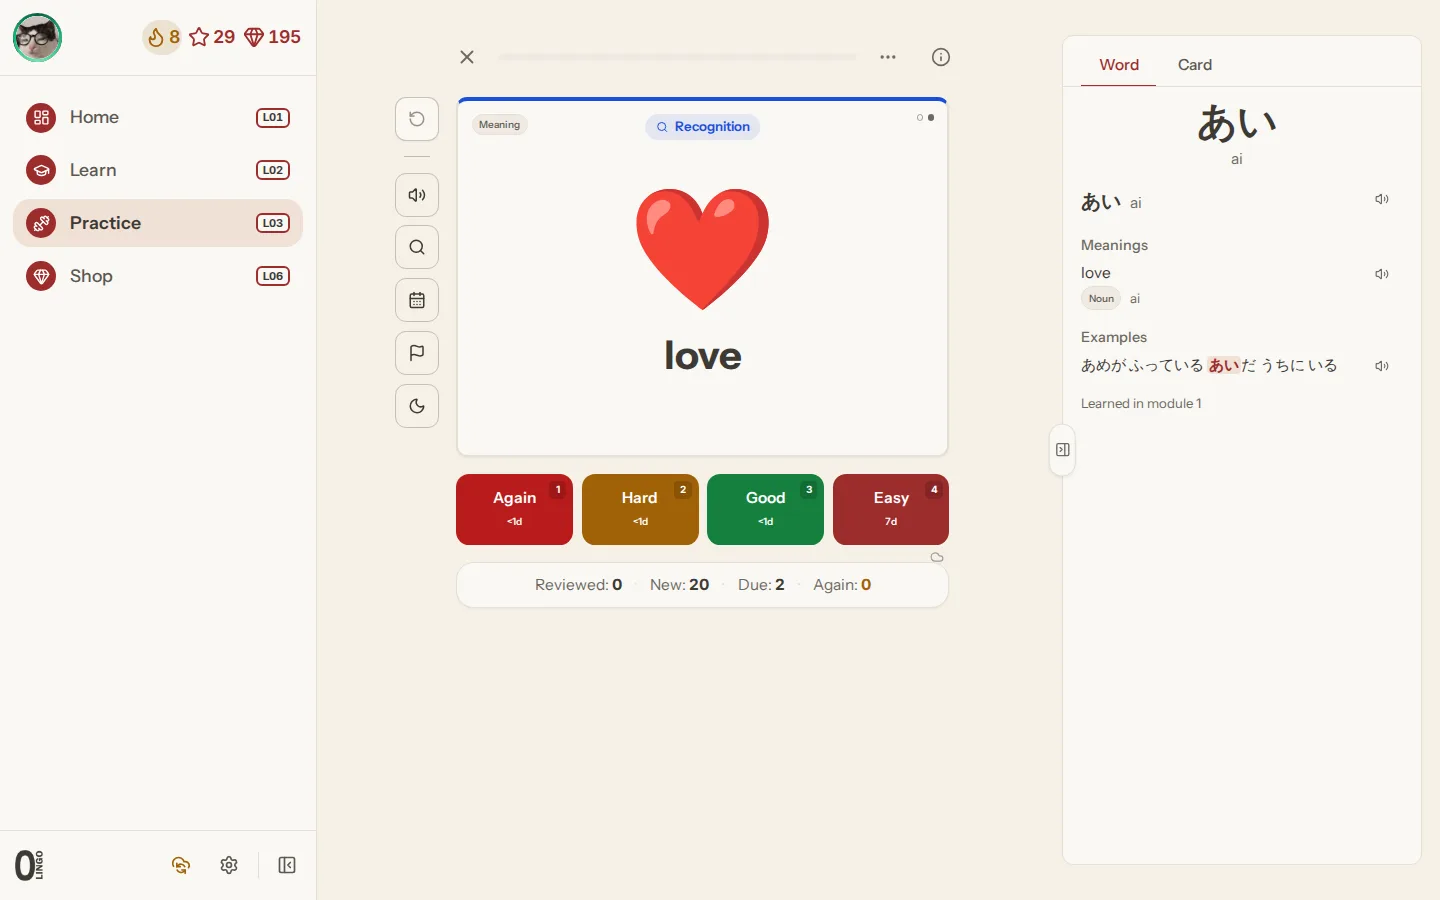Viewport: 1440px width, 900px height.
Task: Click the info circle icon
Action: point(941,57)
